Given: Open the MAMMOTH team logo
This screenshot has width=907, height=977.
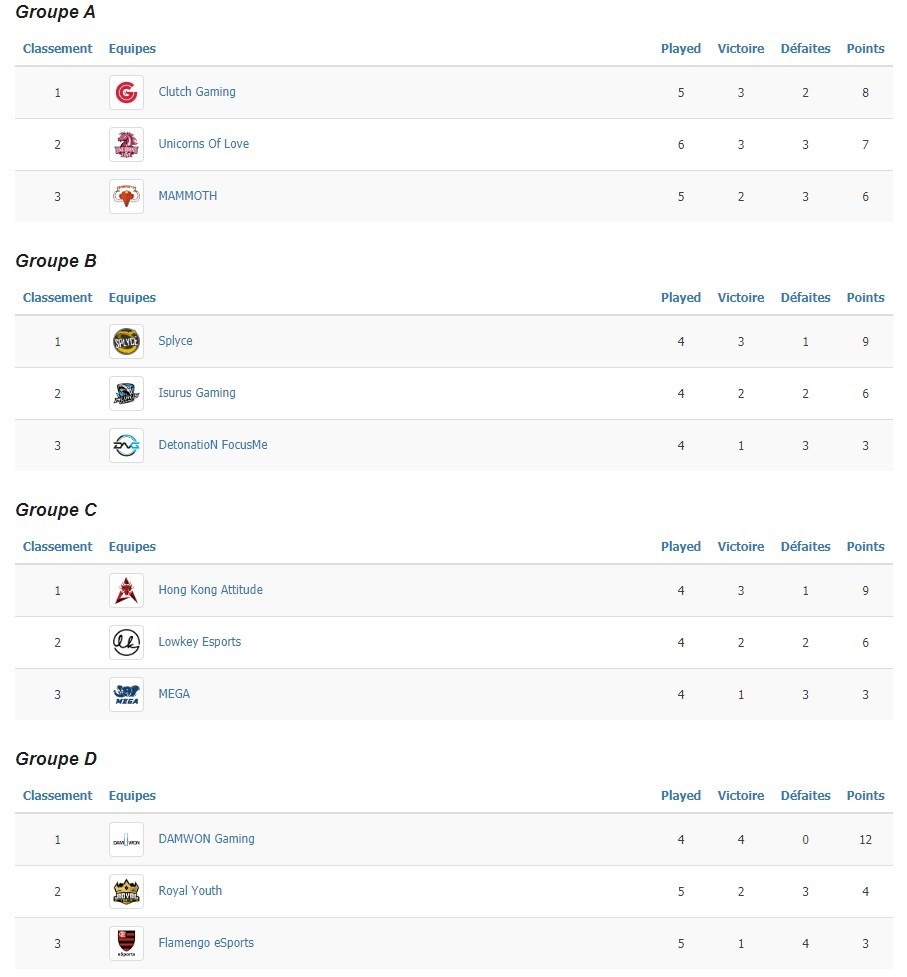Looking at the screenshot, I should pyautogui.click(x=126, y=197).
